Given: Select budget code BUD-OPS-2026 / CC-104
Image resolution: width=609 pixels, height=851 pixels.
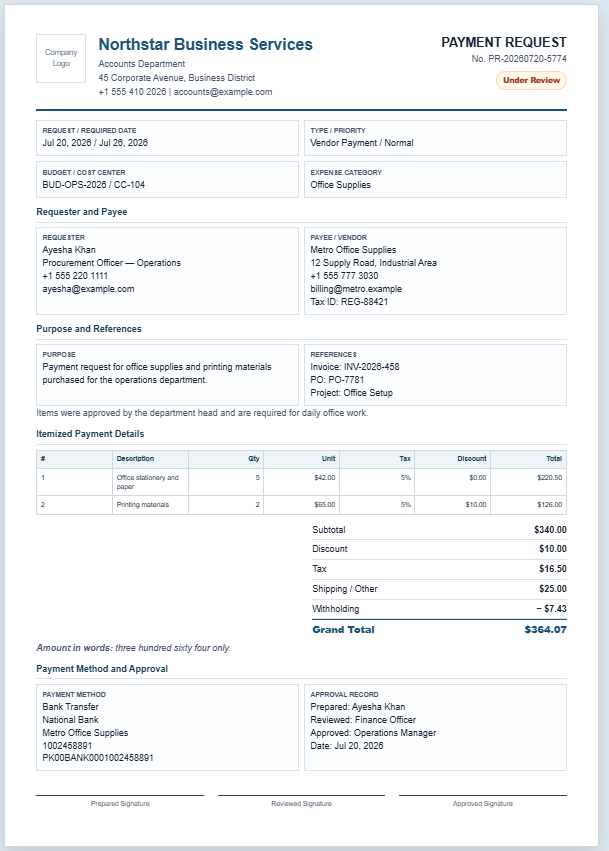Looking at the screenshot, I should point(93,185).
